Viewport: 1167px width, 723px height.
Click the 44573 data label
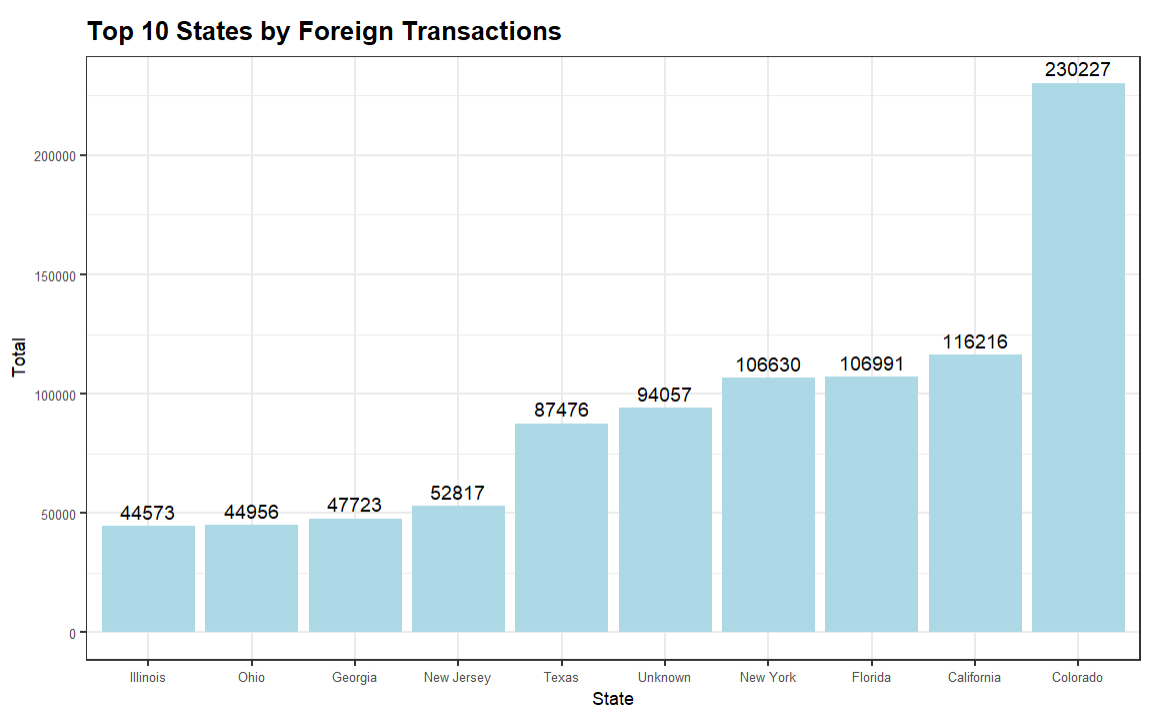tap(148, 513)
